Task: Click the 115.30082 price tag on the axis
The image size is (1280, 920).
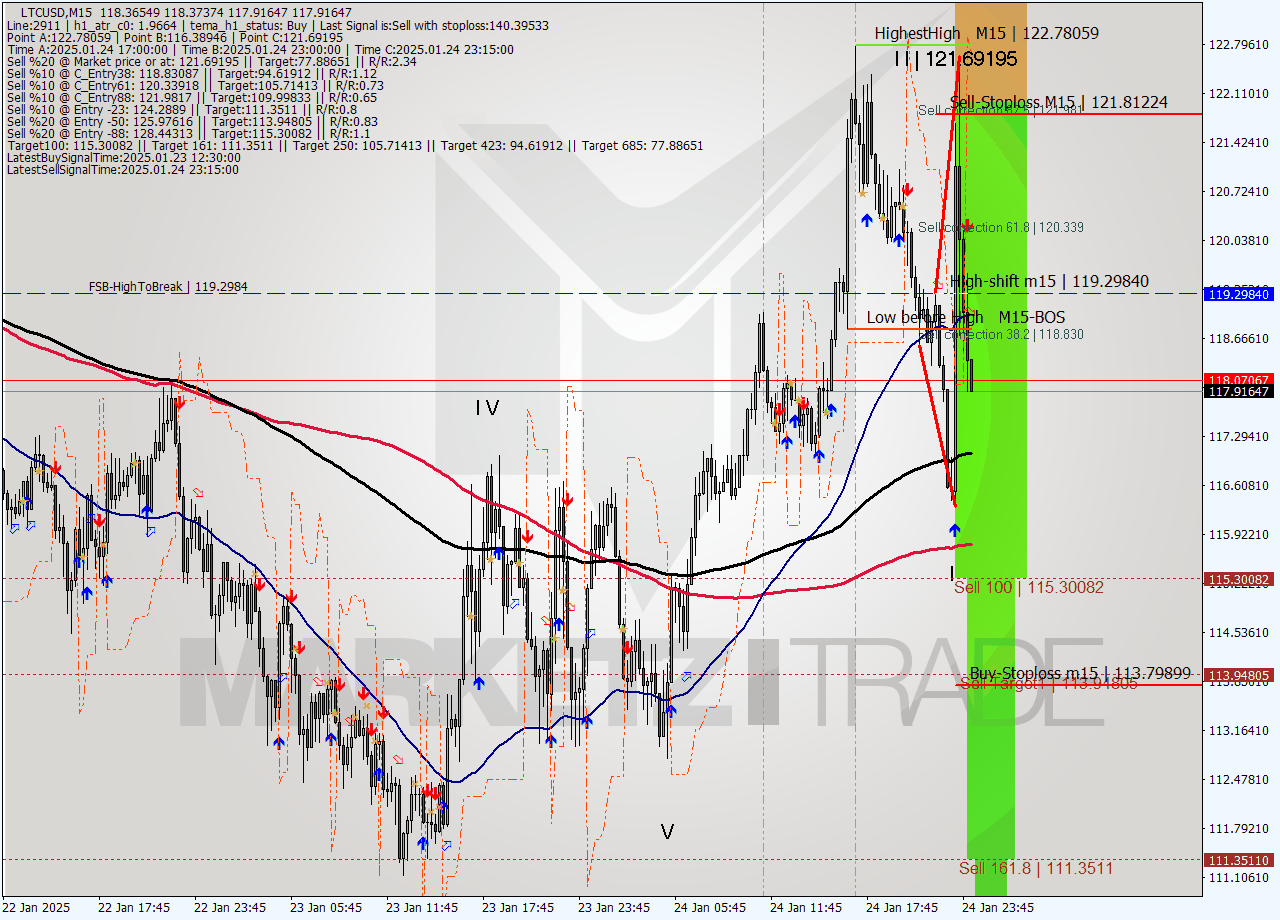Action: click(1240, 579)
